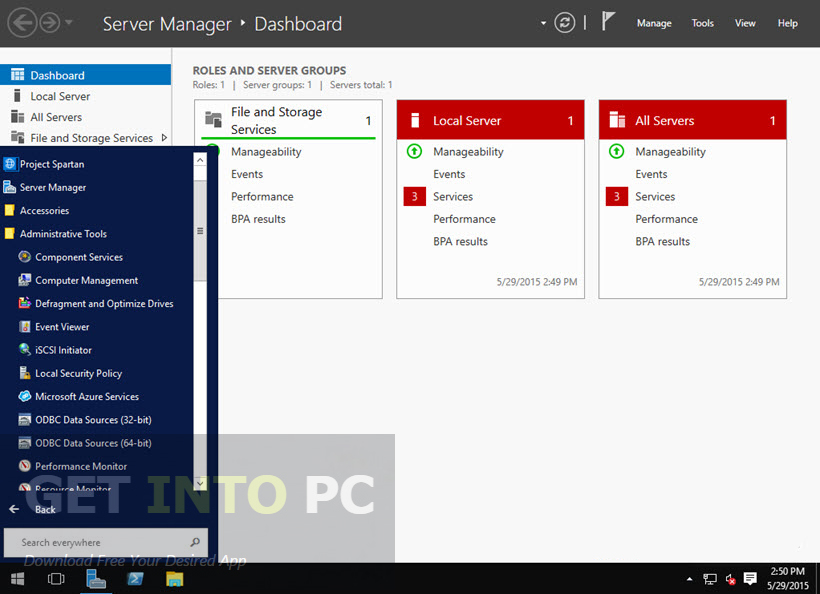820x594 pixels.
Task: Expand the Accessories folder
Action: pyautogui.click(x=44, y=211)
